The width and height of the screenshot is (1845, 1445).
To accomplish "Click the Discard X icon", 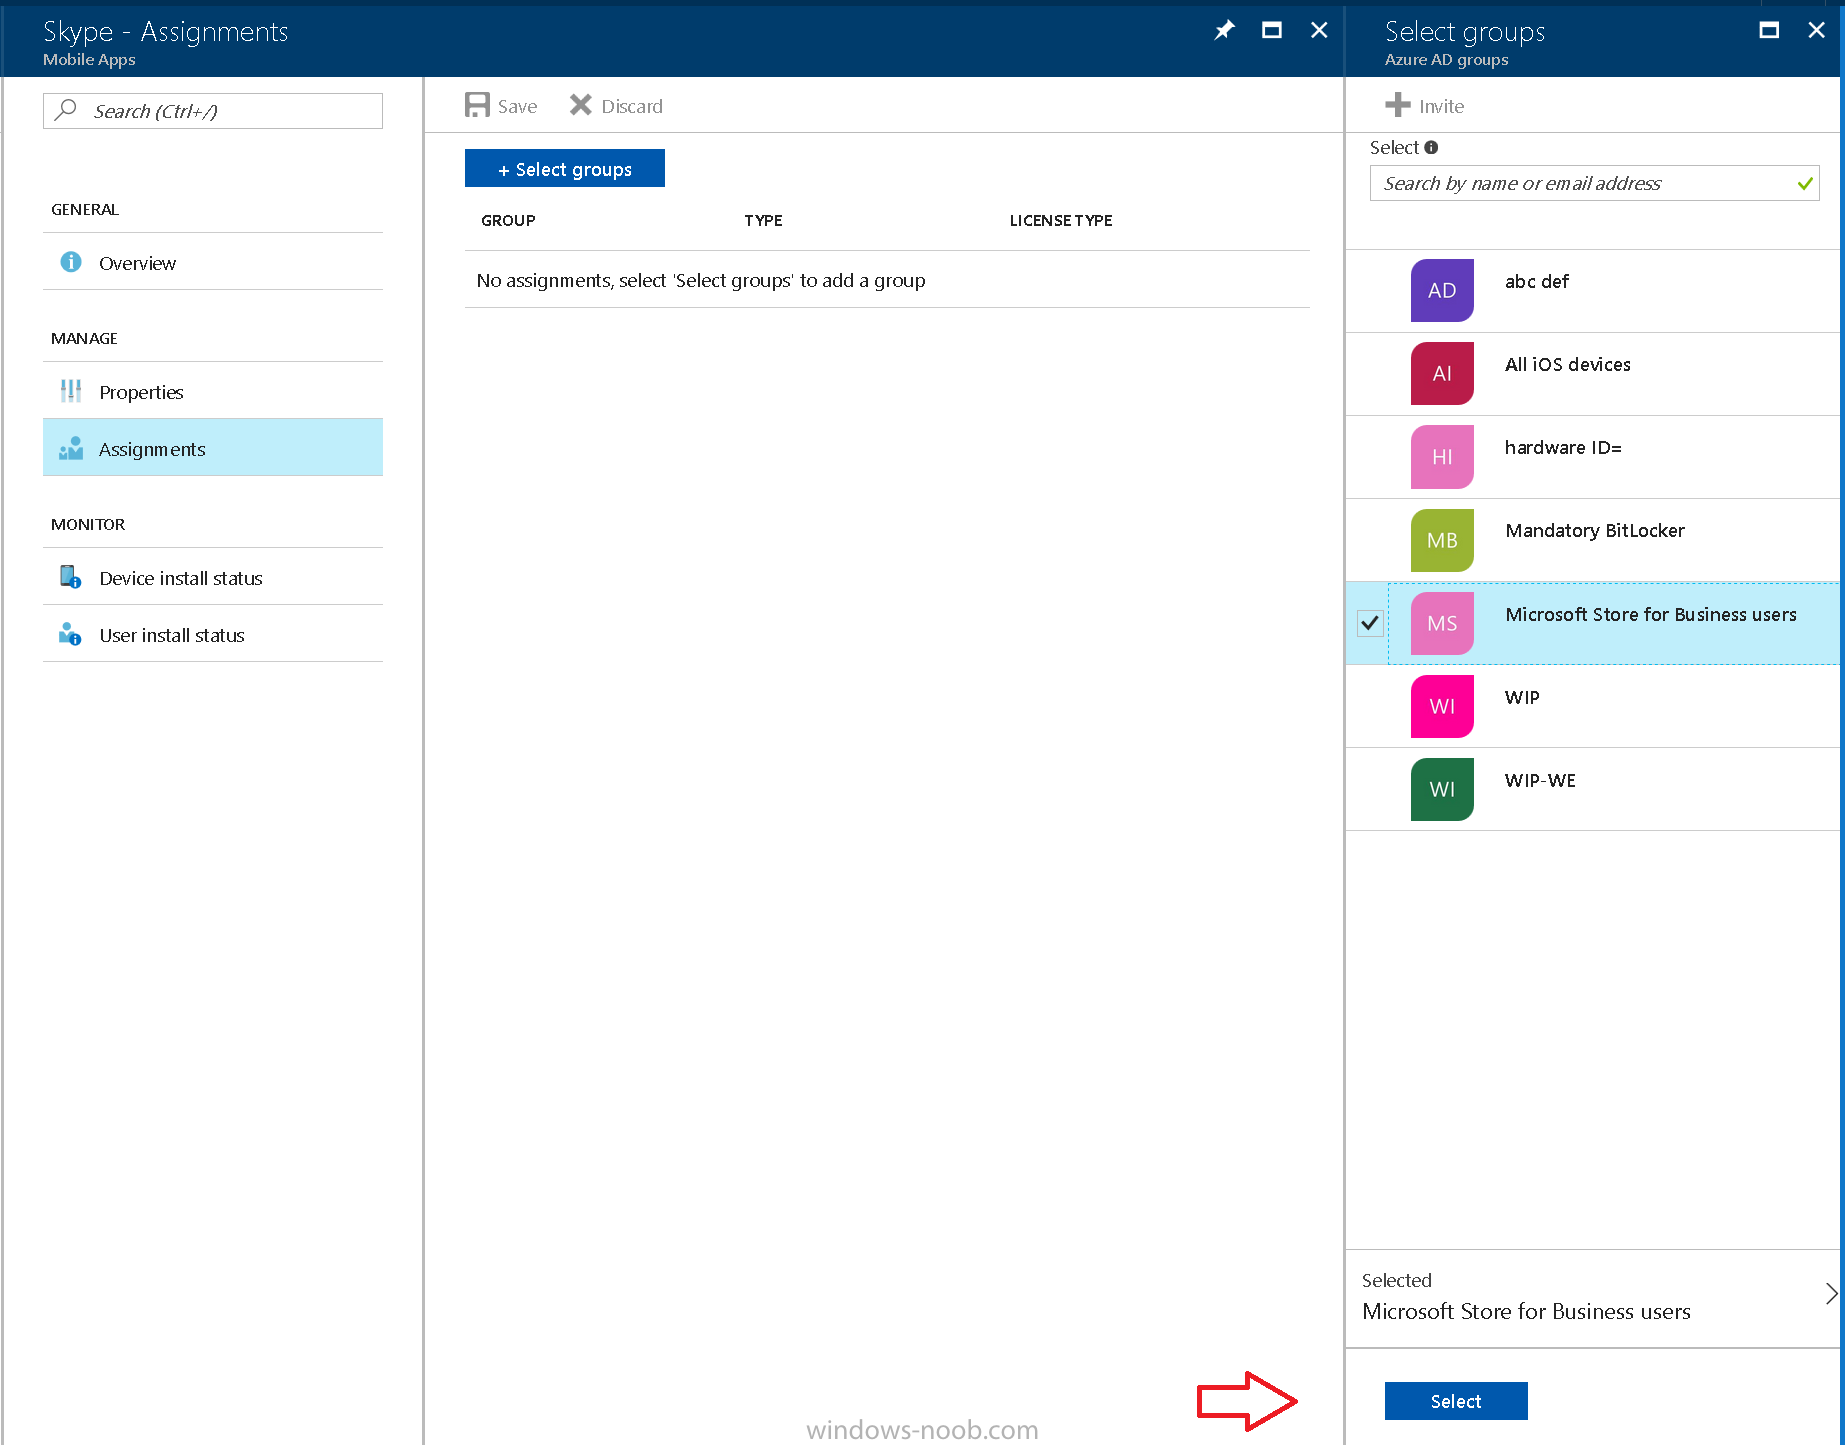I will tap(581, 105).
